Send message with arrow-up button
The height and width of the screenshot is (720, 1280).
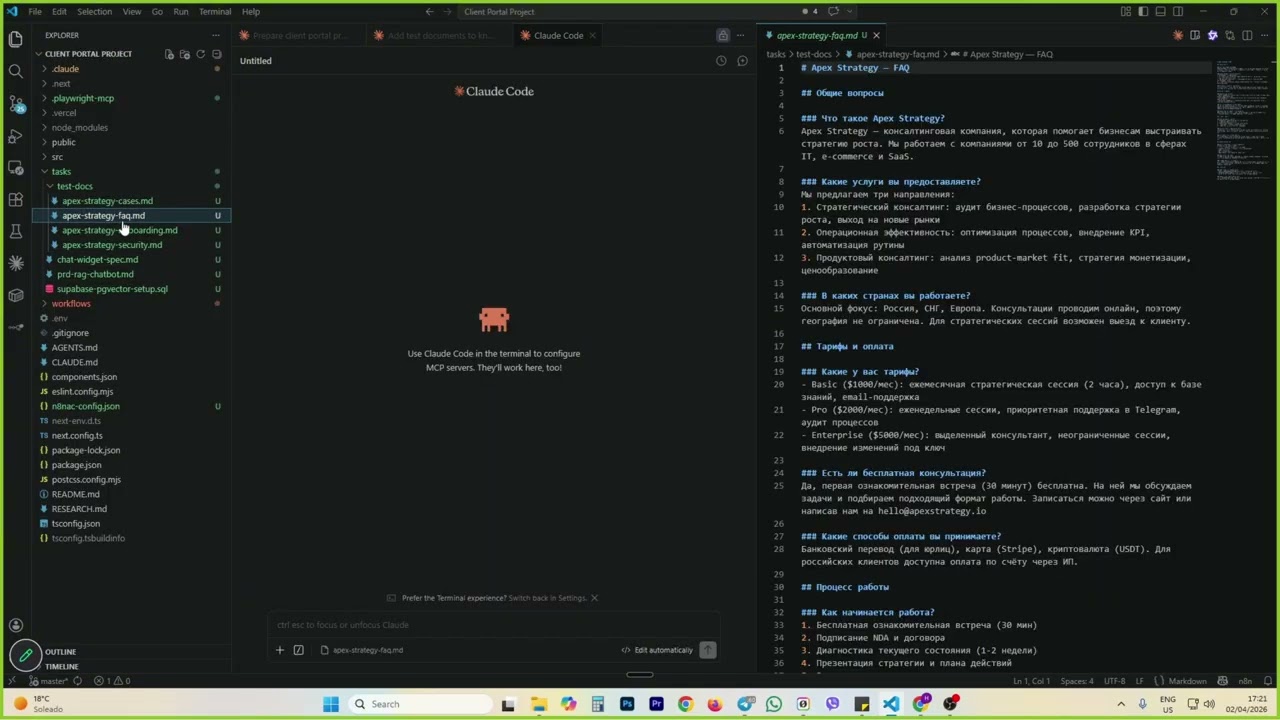click(x=707, y=650)
